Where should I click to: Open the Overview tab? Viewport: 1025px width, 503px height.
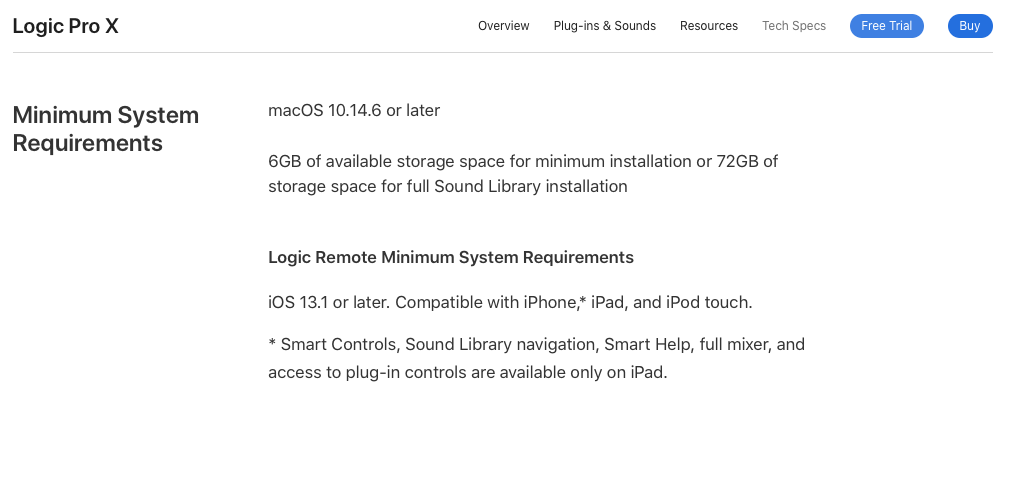pyautogui.click(x=504, y=26)
